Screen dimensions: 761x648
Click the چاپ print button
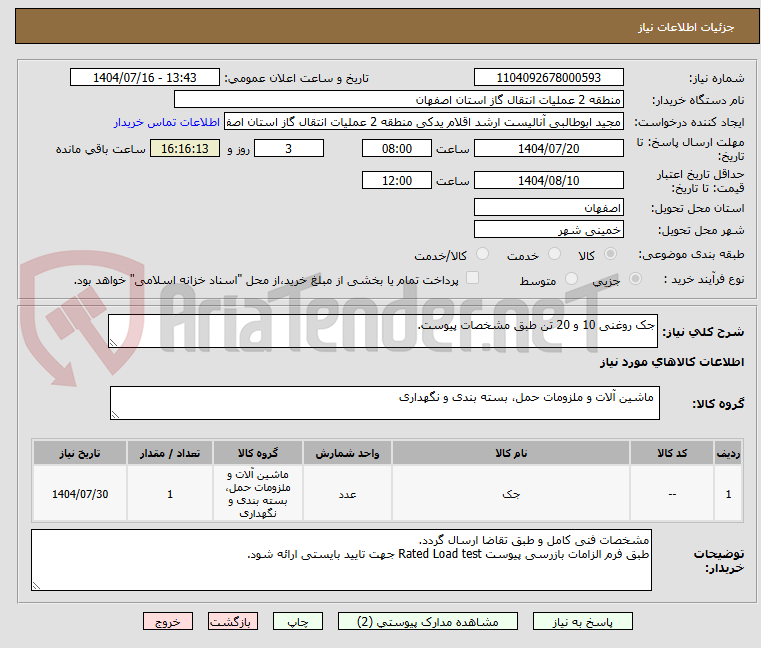coord(298,621)
